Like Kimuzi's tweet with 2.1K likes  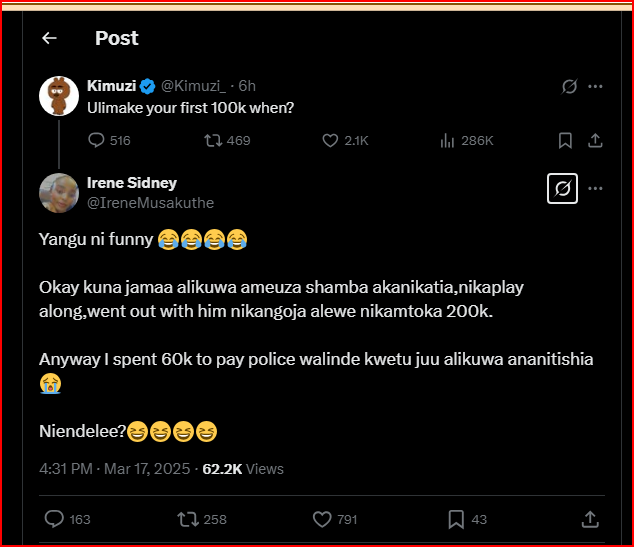[331, 141]
